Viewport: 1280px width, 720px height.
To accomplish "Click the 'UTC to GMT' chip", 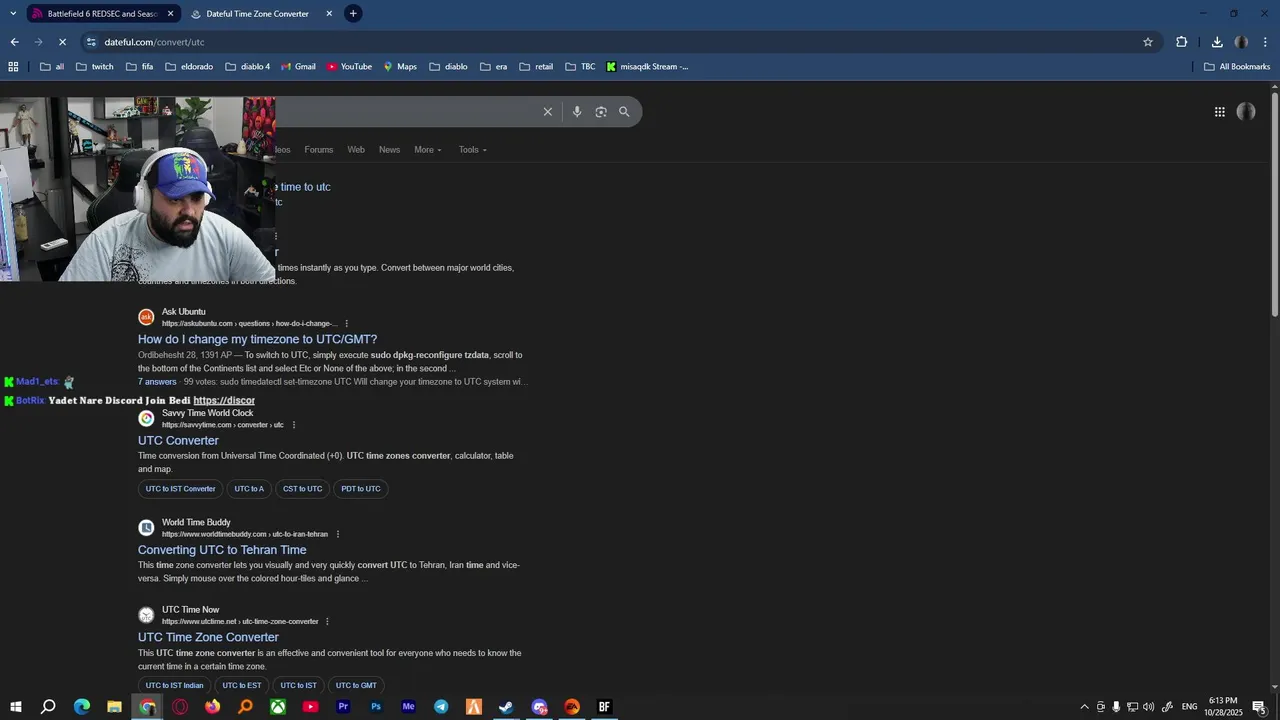I will click(356, 686).
